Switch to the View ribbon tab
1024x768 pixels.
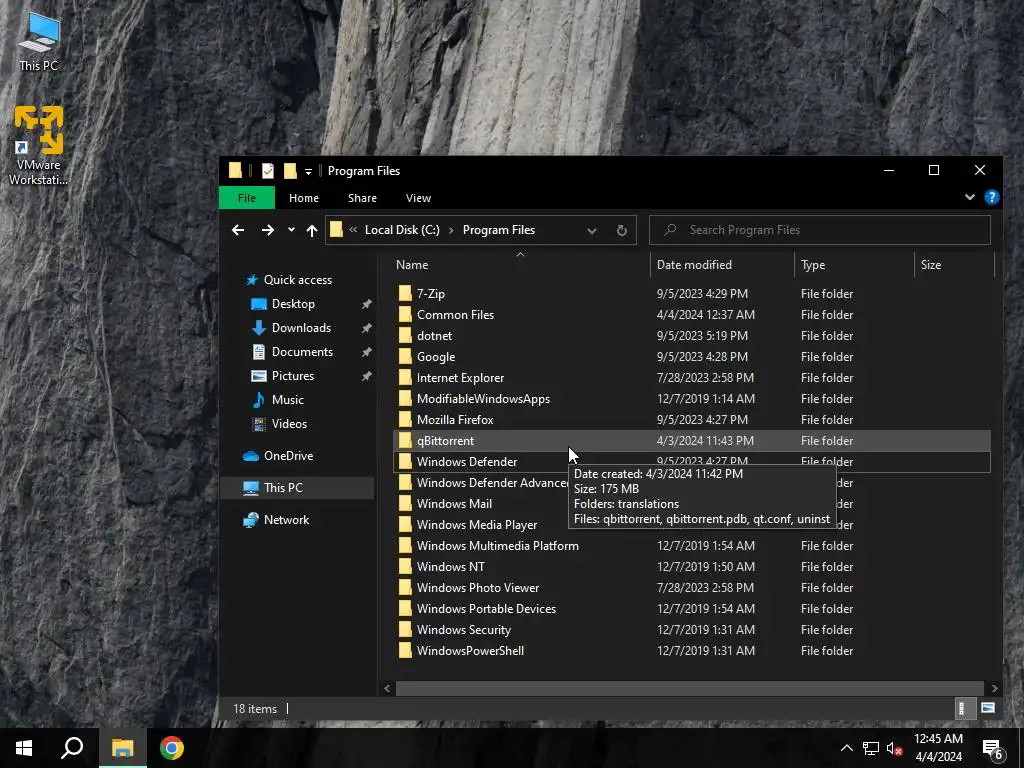tap(418, 198)
